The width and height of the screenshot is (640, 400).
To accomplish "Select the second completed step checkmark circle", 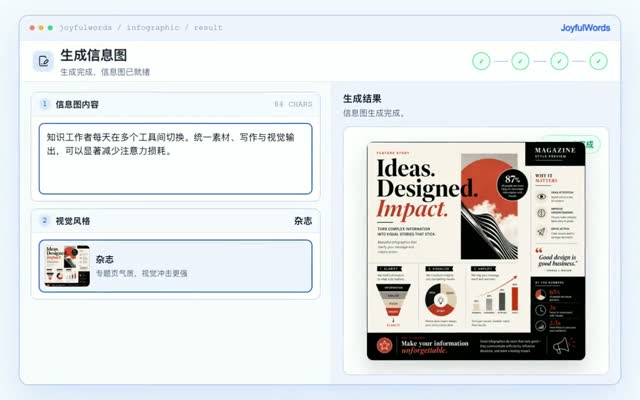I will 520,61.
